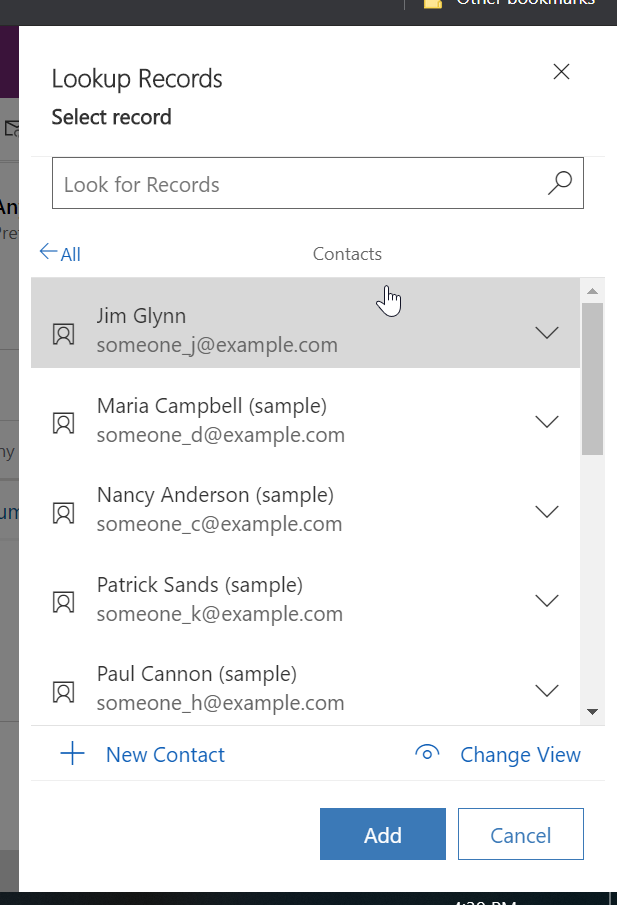617x905 pixels.
Task: Expand details for Paul Cannon (sample)
Action: click(547, 690)
